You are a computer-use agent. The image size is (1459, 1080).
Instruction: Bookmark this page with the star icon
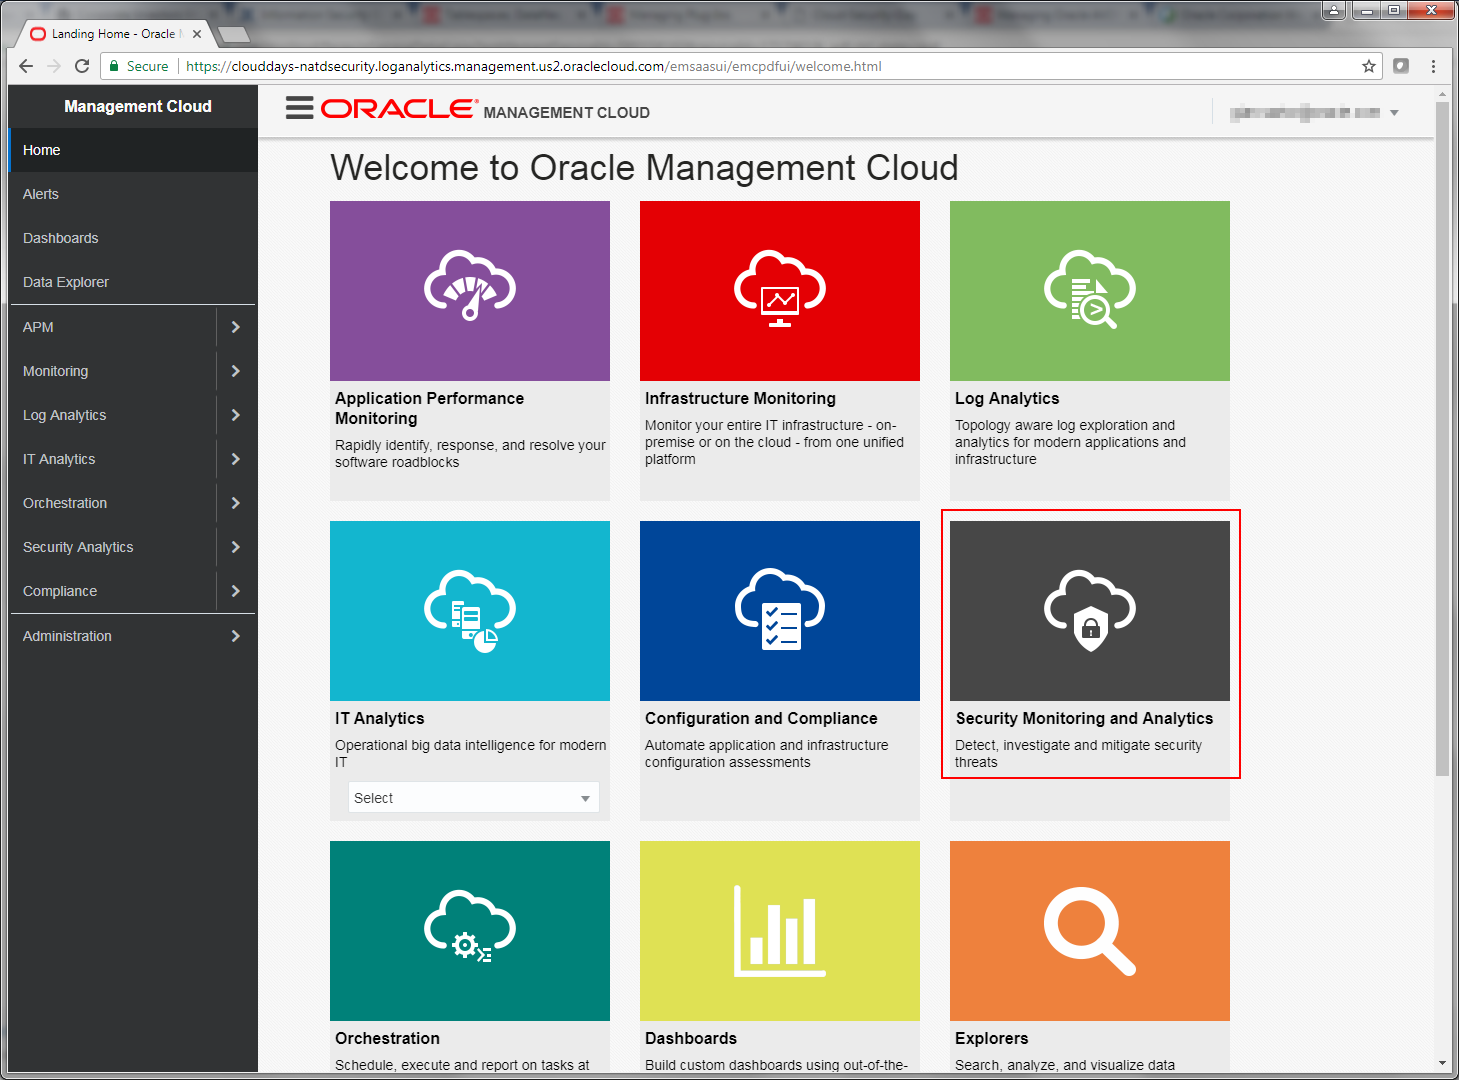click(1369, 66)
